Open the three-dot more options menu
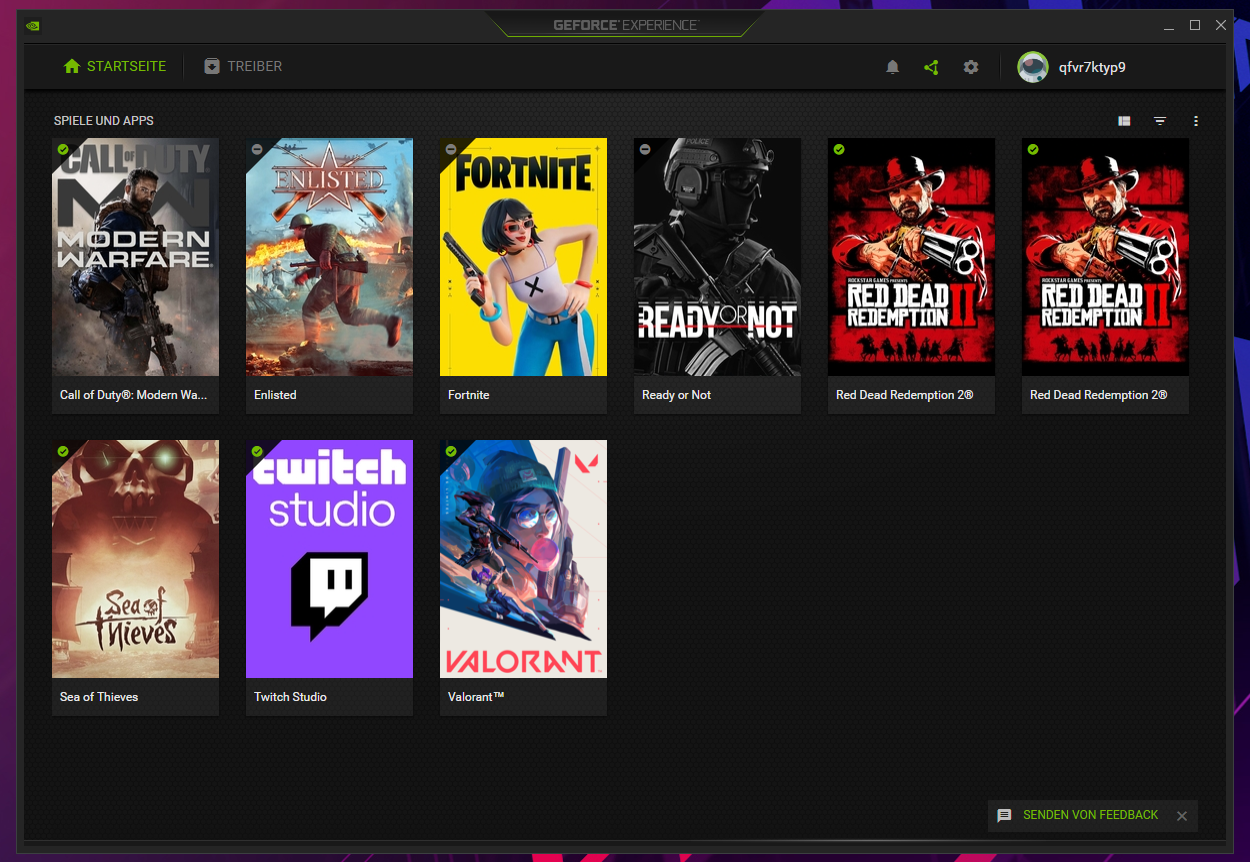 [1196, 121]
